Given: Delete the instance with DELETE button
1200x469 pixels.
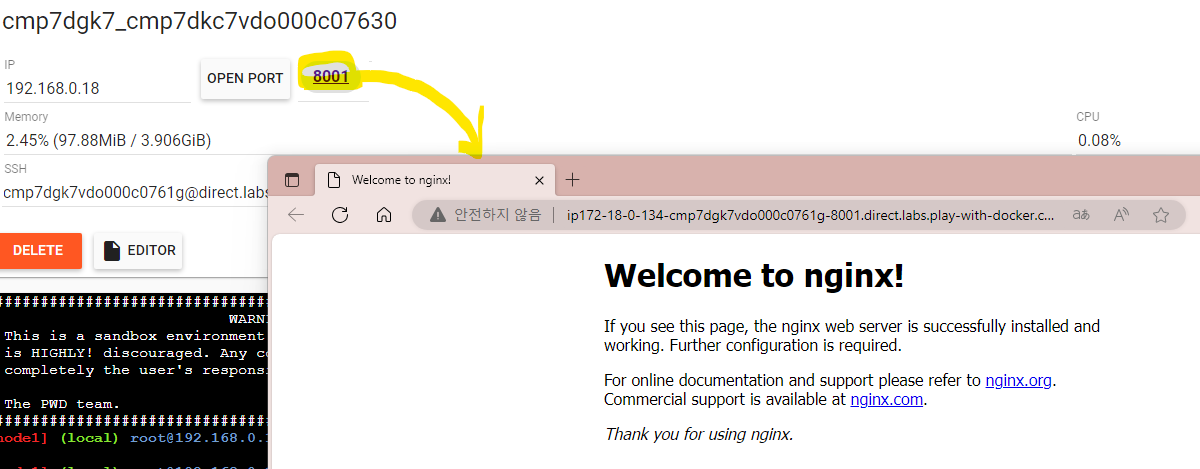Looking at the screenshot, I should coord(38,250).
